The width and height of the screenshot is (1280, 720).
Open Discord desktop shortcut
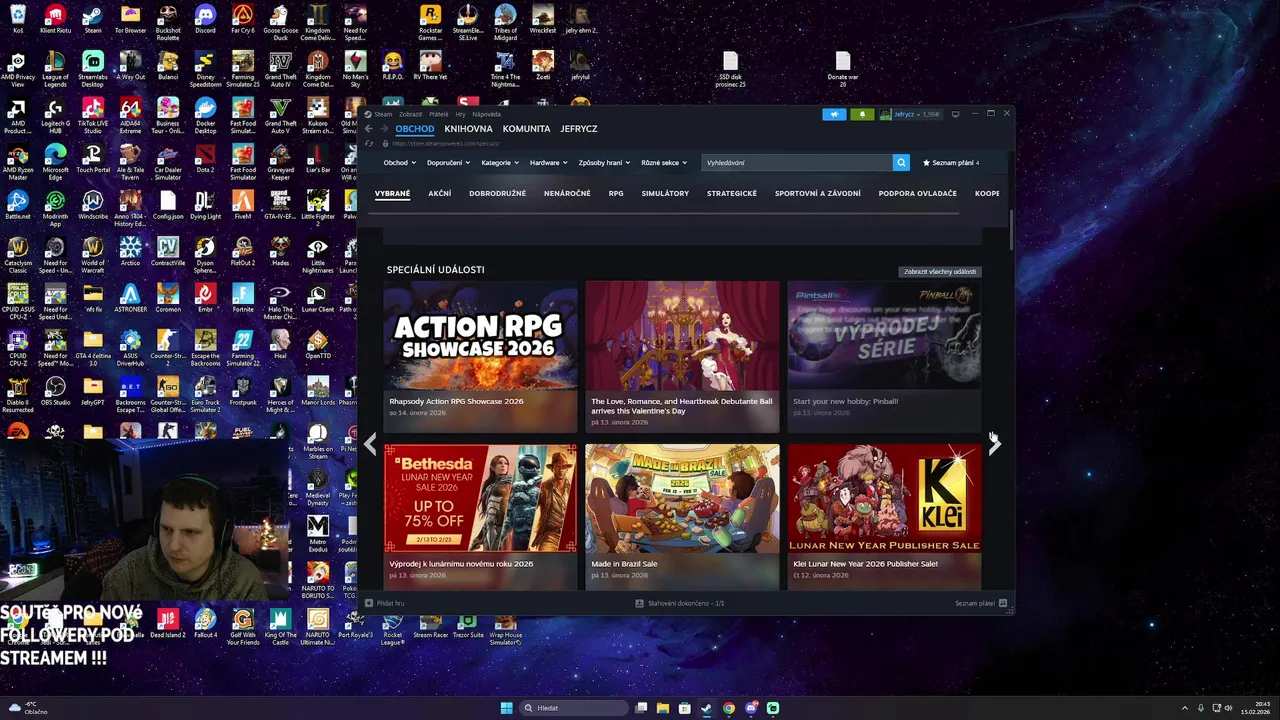point(205,19)
